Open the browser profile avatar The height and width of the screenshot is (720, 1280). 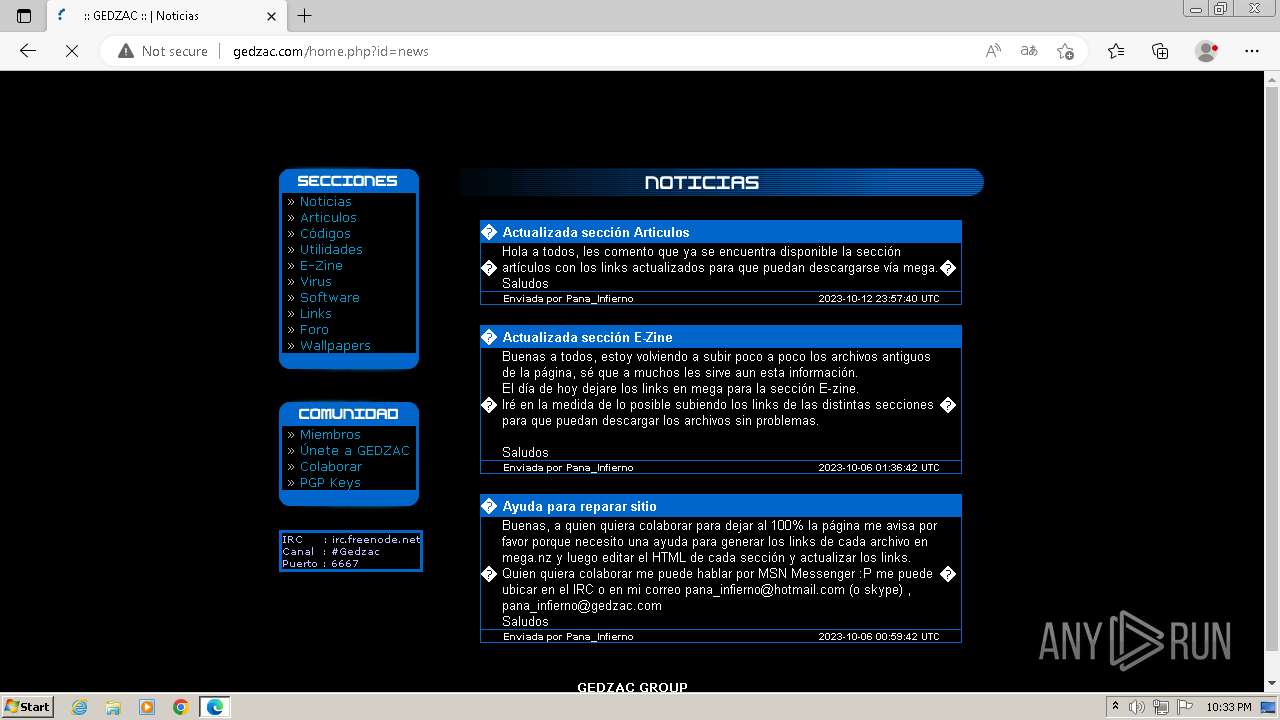tap(1206, 51)
